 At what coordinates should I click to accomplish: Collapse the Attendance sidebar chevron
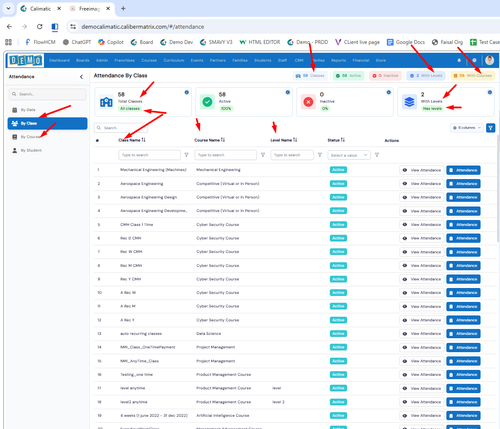point(81,77)
